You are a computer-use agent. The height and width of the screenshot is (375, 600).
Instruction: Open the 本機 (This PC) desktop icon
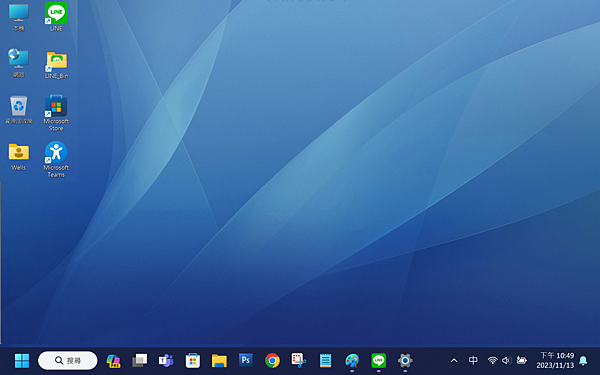point(18,17)
